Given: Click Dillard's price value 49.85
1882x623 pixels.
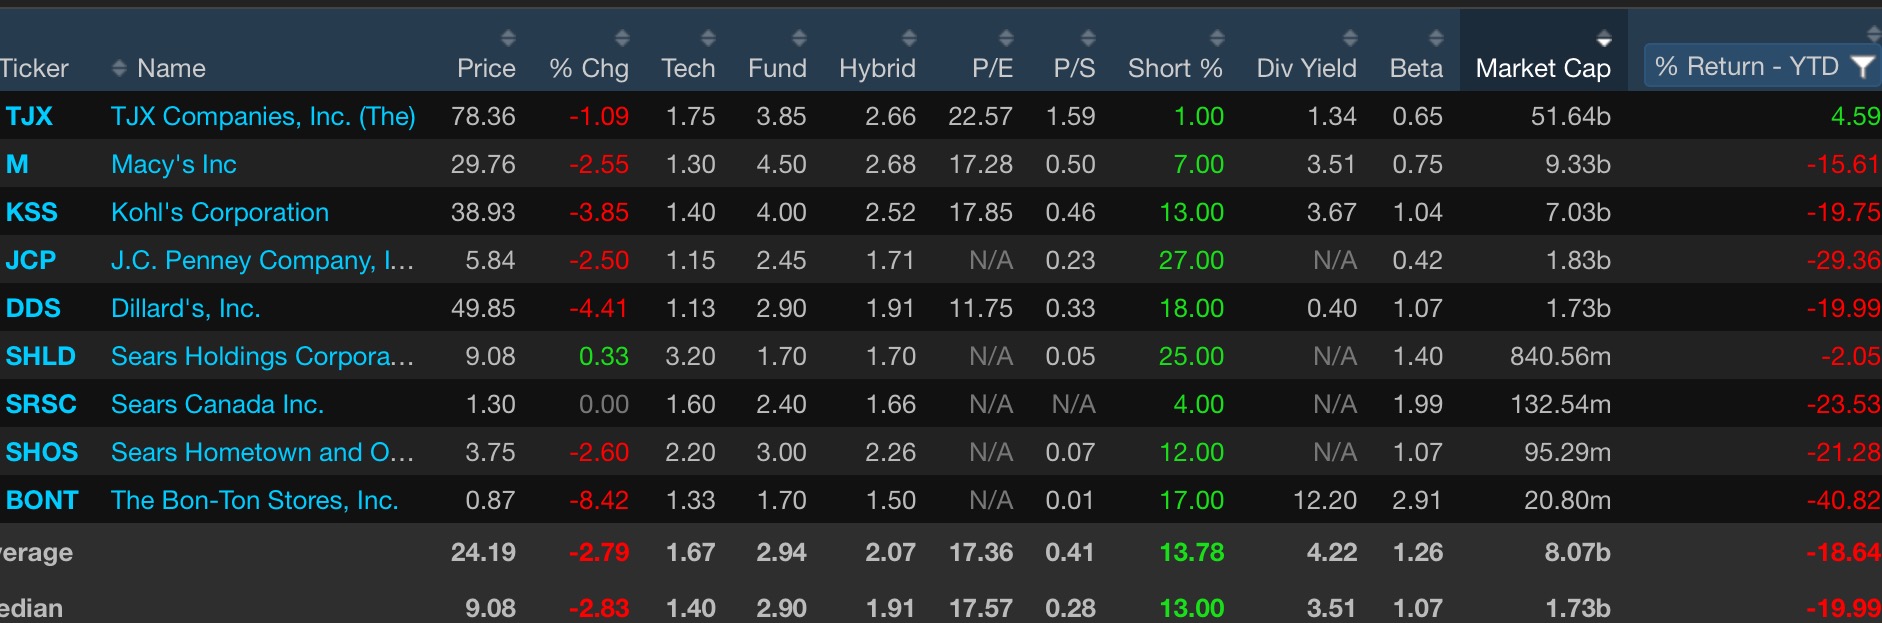Looking at the screenshot, I should [483, 308].
